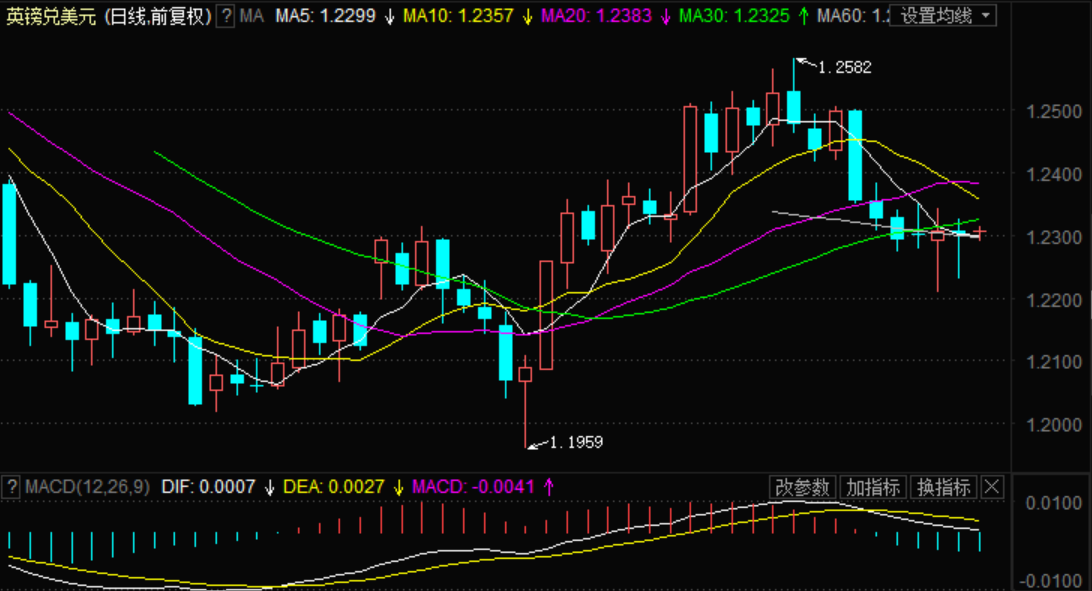Click the 改参数 button
The image size is (1092, 591).
pos(803,487)
